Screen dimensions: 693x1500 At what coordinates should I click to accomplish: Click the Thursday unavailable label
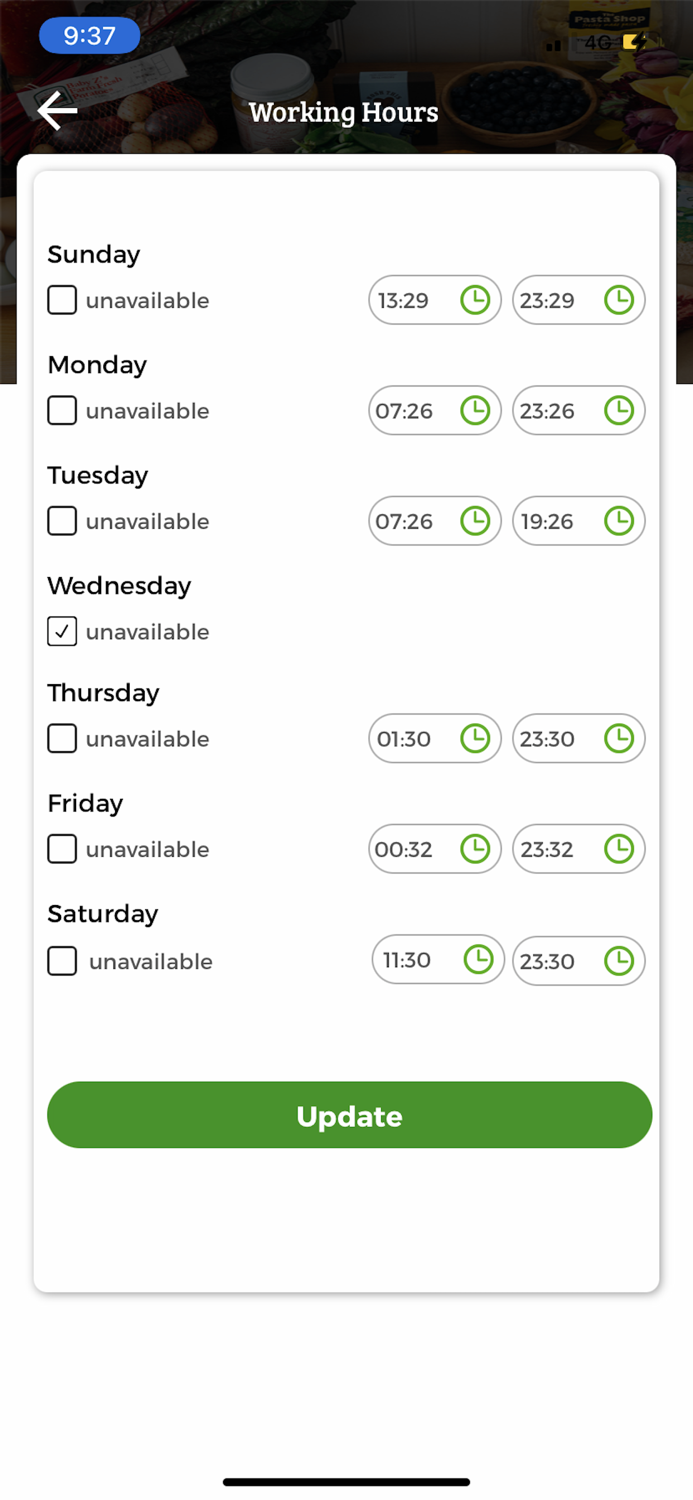pos(147,739)
